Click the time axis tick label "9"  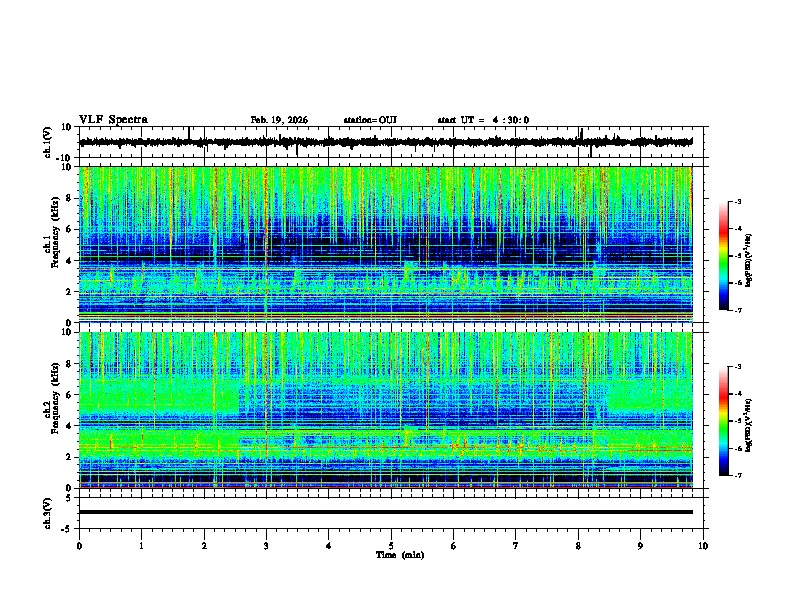[x=640, y=546]
